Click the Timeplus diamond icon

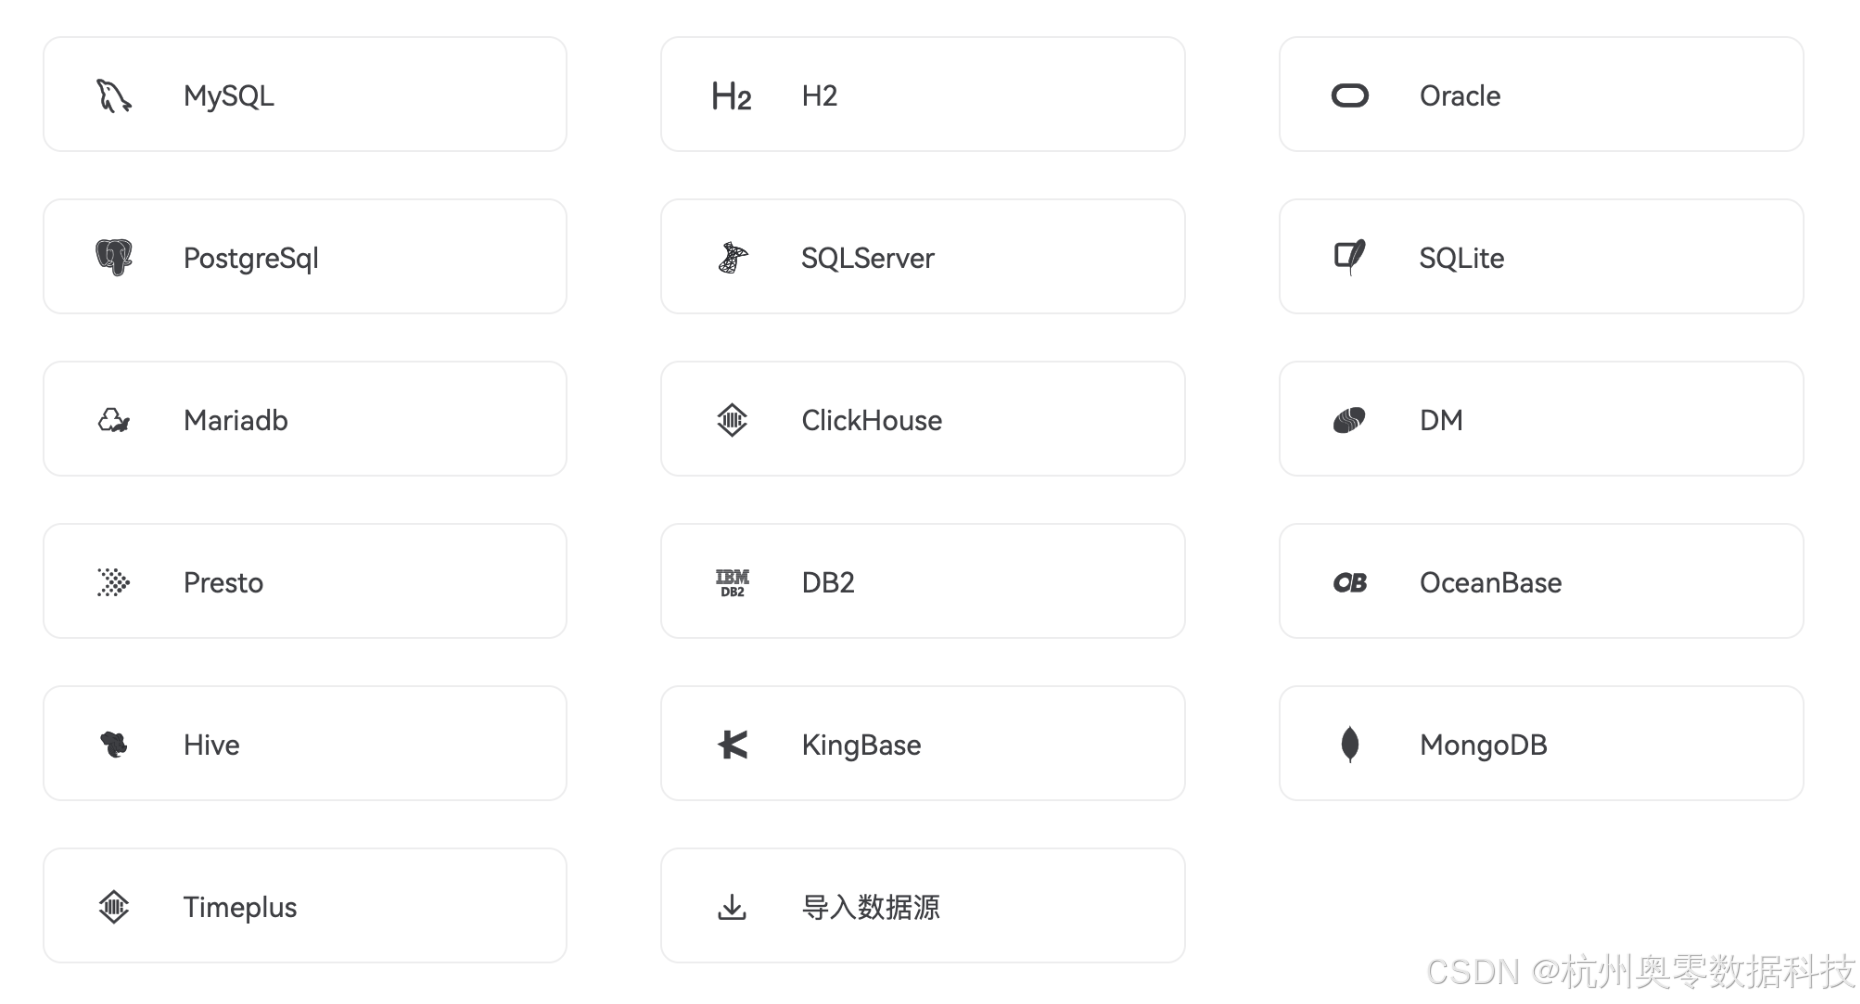[114, 907]
